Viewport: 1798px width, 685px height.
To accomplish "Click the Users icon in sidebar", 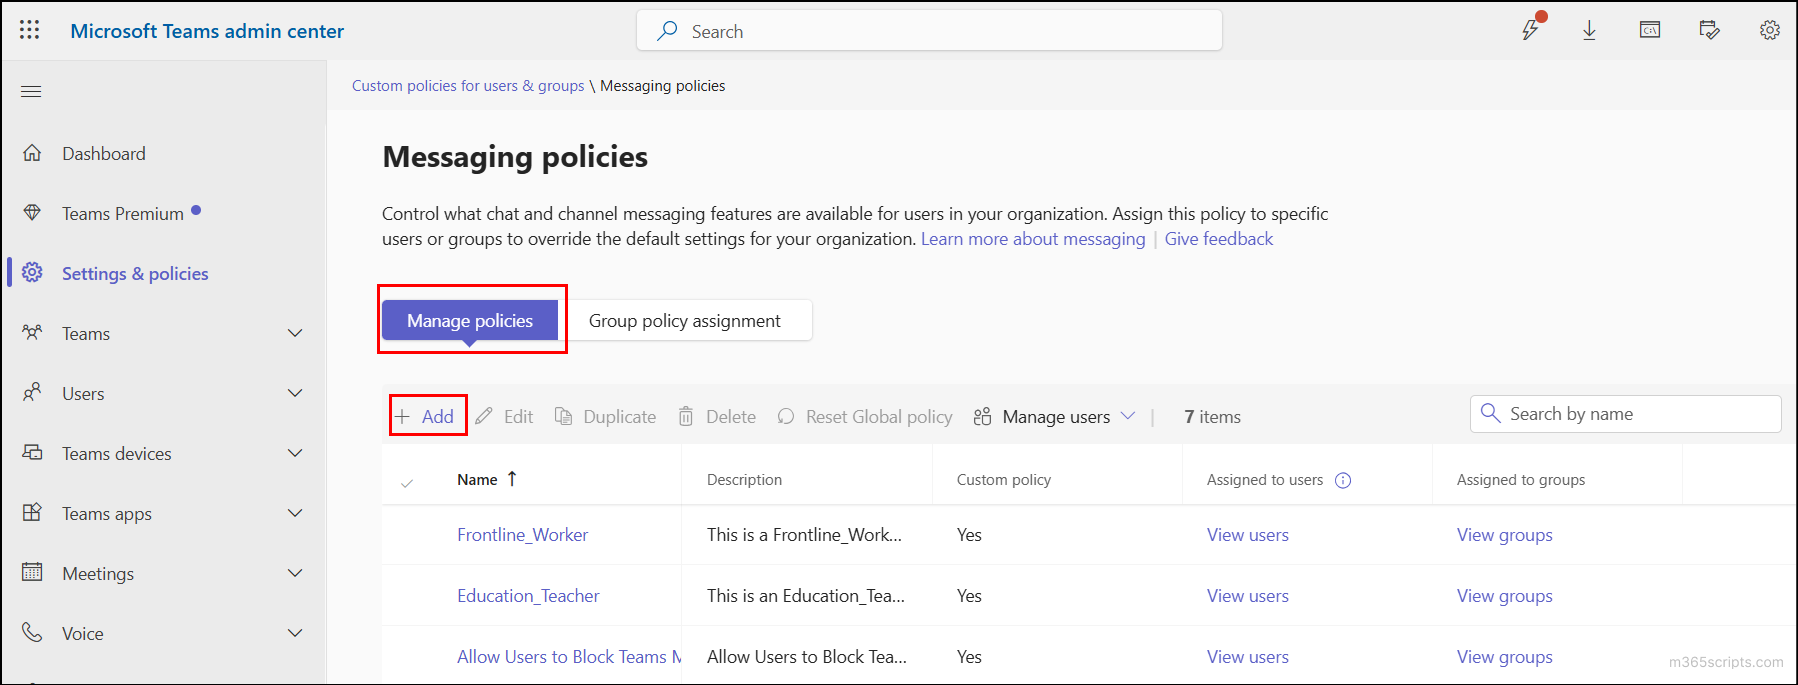I will click(32, 393).
